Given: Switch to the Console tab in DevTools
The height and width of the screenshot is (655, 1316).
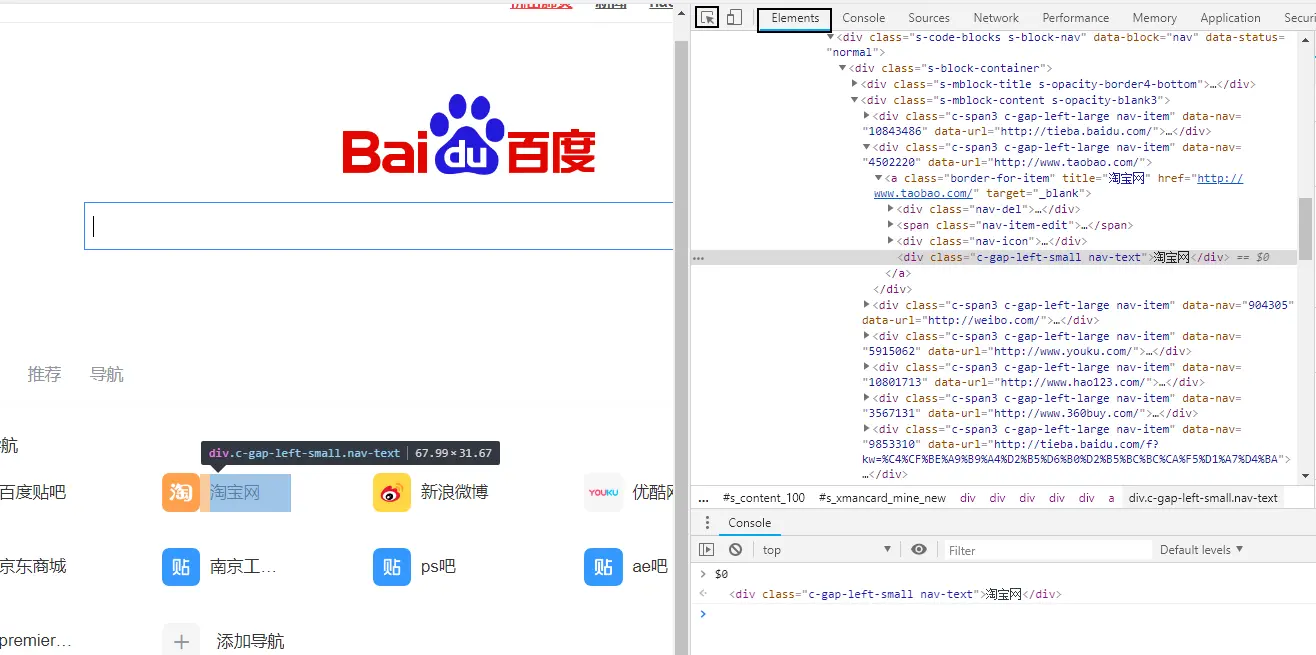Looking at the screenshot, I should (x=864, y=18).
